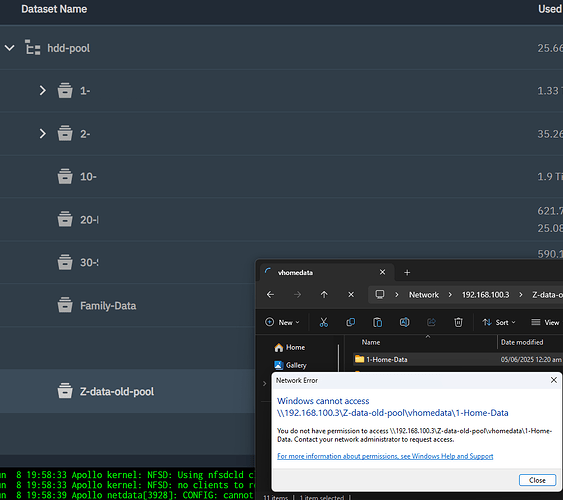
Task: Select the Z-data-old-pool dataset row
Action: click(127, 391)
